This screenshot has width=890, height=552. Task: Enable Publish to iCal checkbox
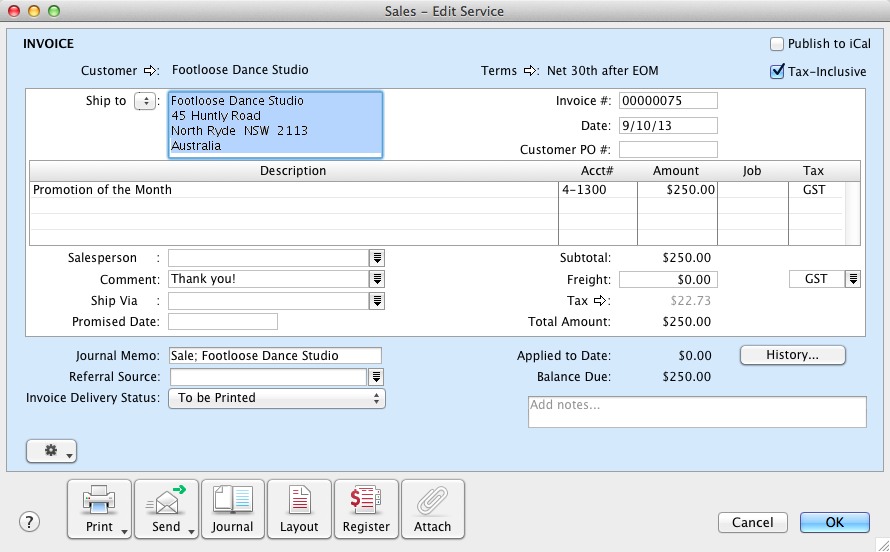click(777, 44)
